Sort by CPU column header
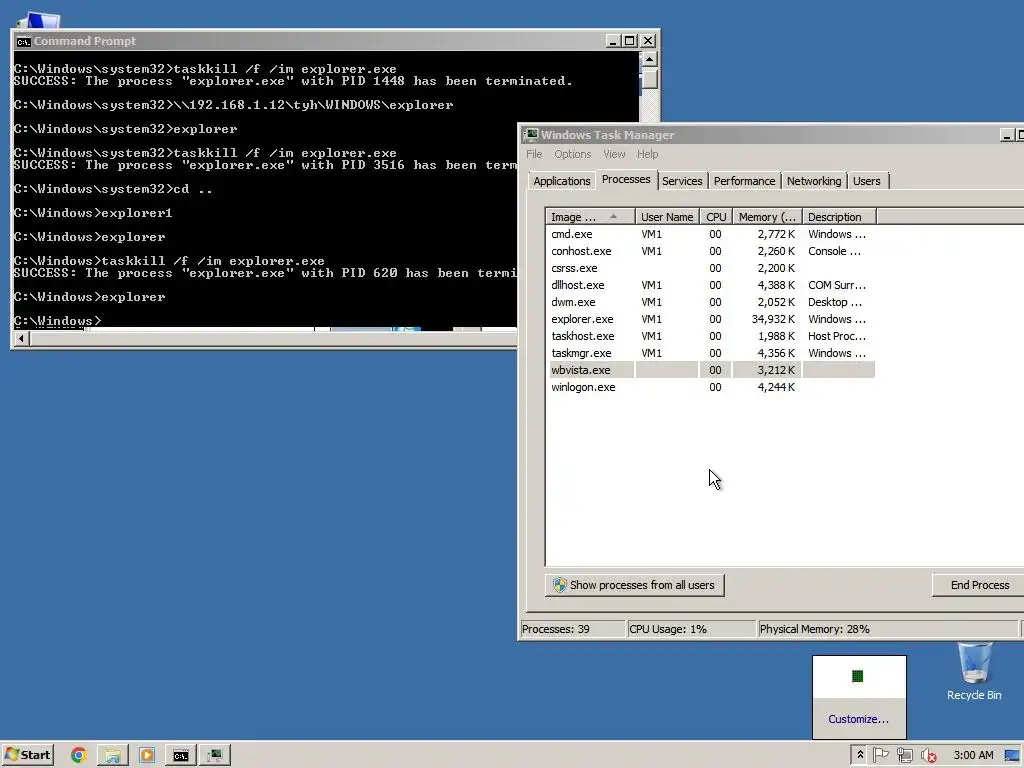Viewport: 1024px width, 768px height. pyautogui.click(x=716, y=217)
